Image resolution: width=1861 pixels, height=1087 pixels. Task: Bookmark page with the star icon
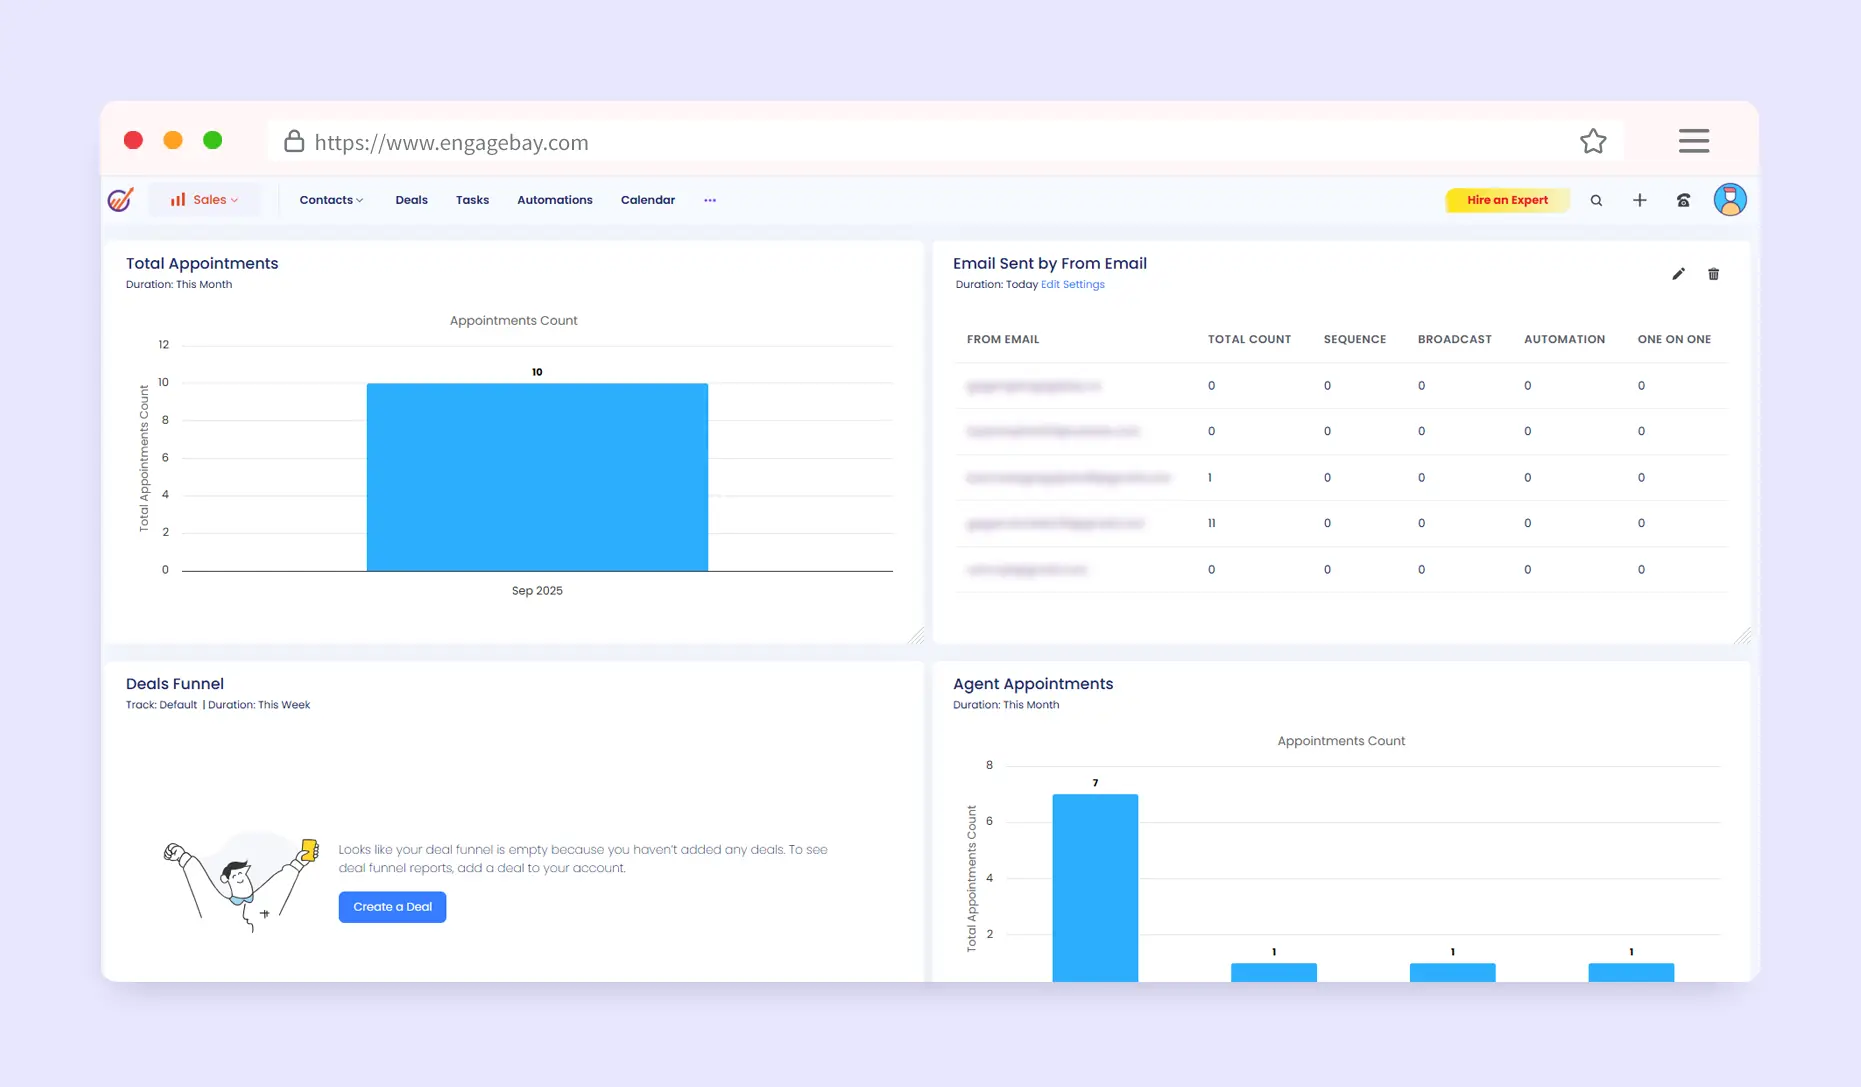(x=1593, y=142)
